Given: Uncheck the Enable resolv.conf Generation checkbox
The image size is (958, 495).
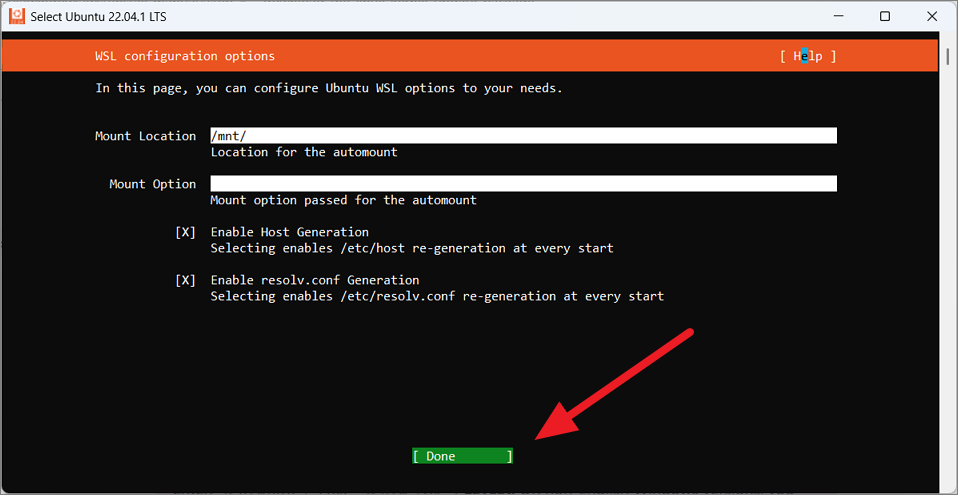Looking at the screenshot, I should point(185,280).
